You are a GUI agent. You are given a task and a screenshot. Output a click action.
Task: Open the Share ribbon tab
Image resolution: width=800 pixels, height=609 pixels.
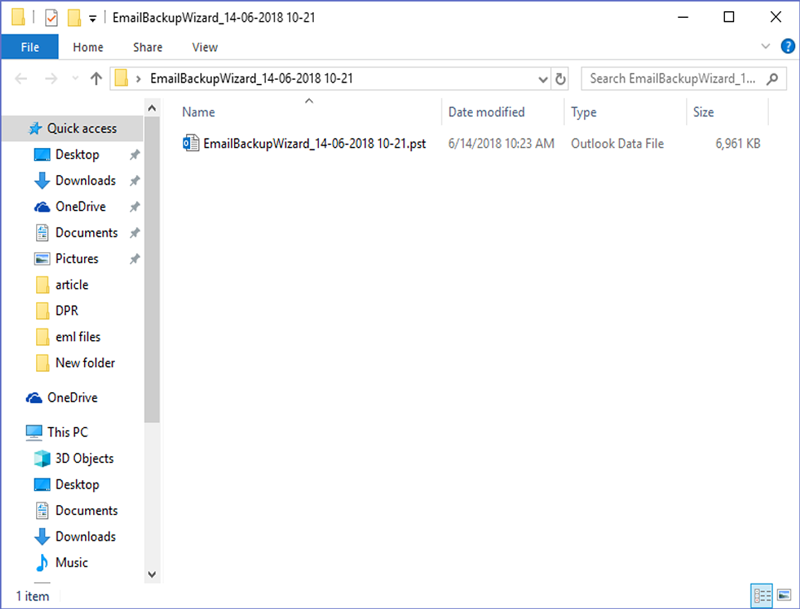[x=147, y=47]
